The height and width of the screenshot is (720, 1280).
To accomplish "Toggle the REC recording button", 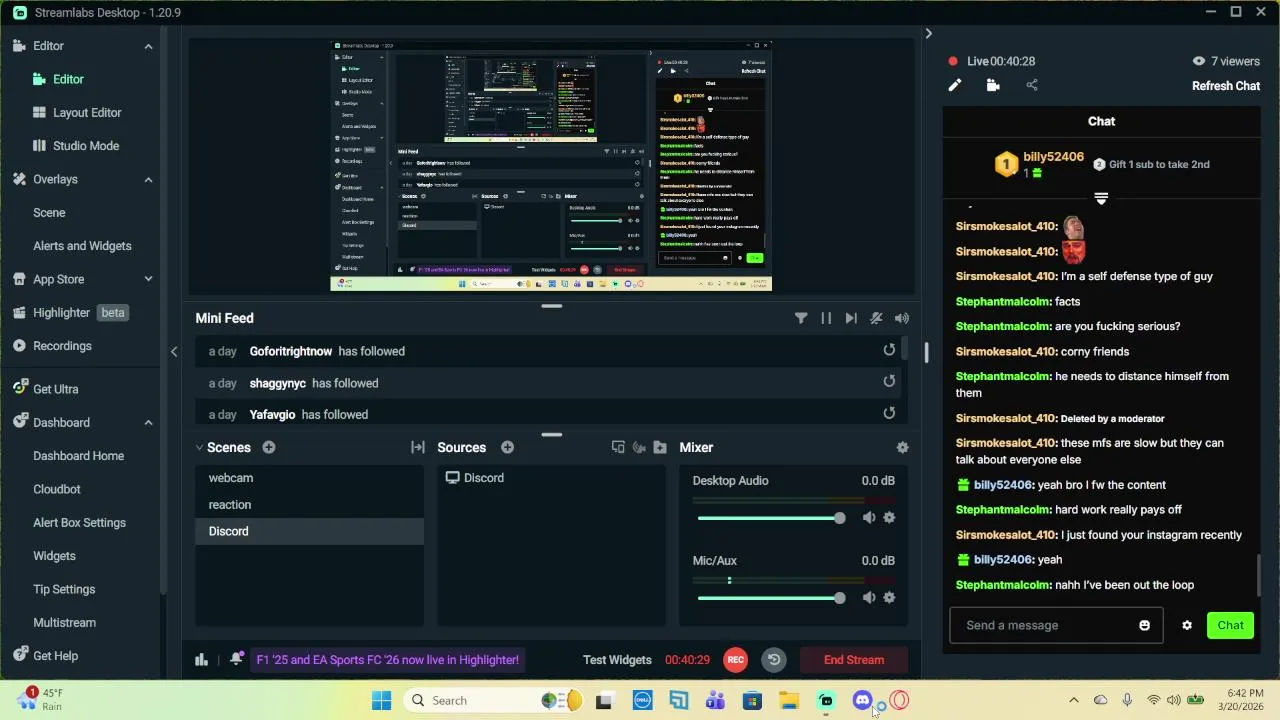I will click(736, 660).
